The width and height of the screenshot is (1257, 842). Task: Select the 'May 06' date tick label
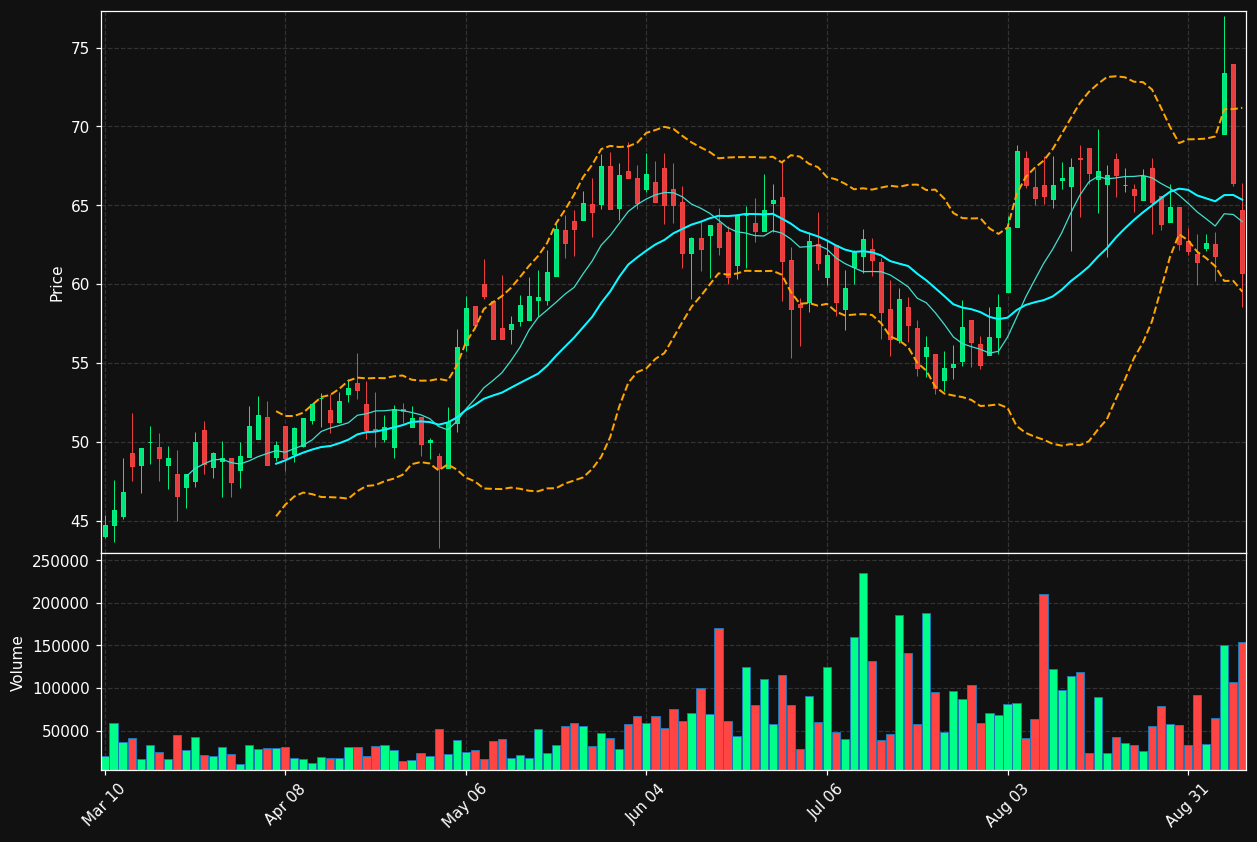(x=464, y=804)
